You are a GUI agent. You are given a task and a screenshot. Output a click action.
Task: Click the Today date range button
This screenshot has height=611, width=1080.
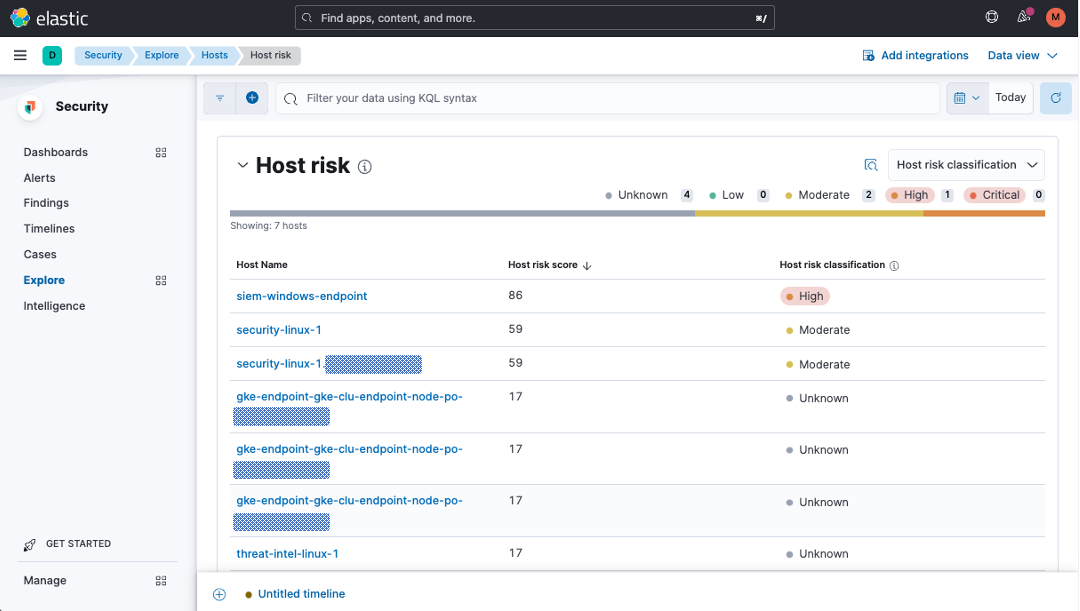pos(1010,98)
